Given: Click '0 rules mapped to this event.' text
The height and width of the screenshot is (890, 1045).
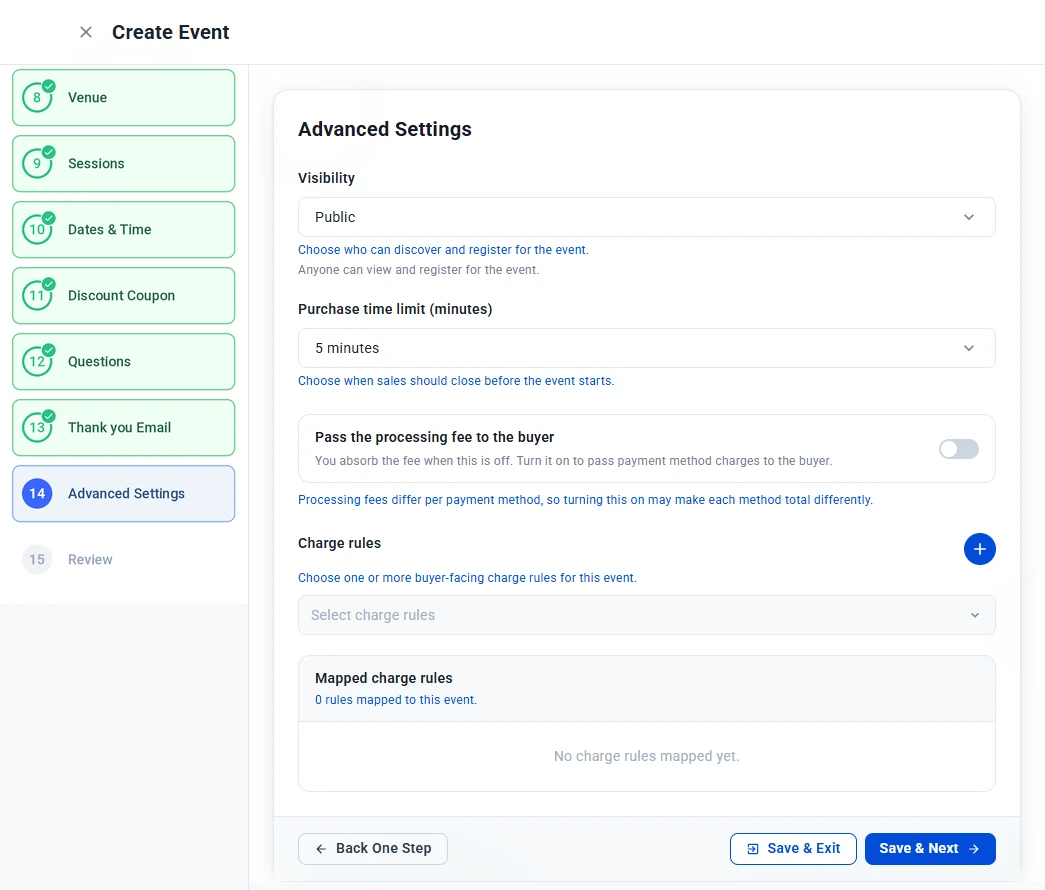Looking at the screenshot, I should [x=396, y=700].
